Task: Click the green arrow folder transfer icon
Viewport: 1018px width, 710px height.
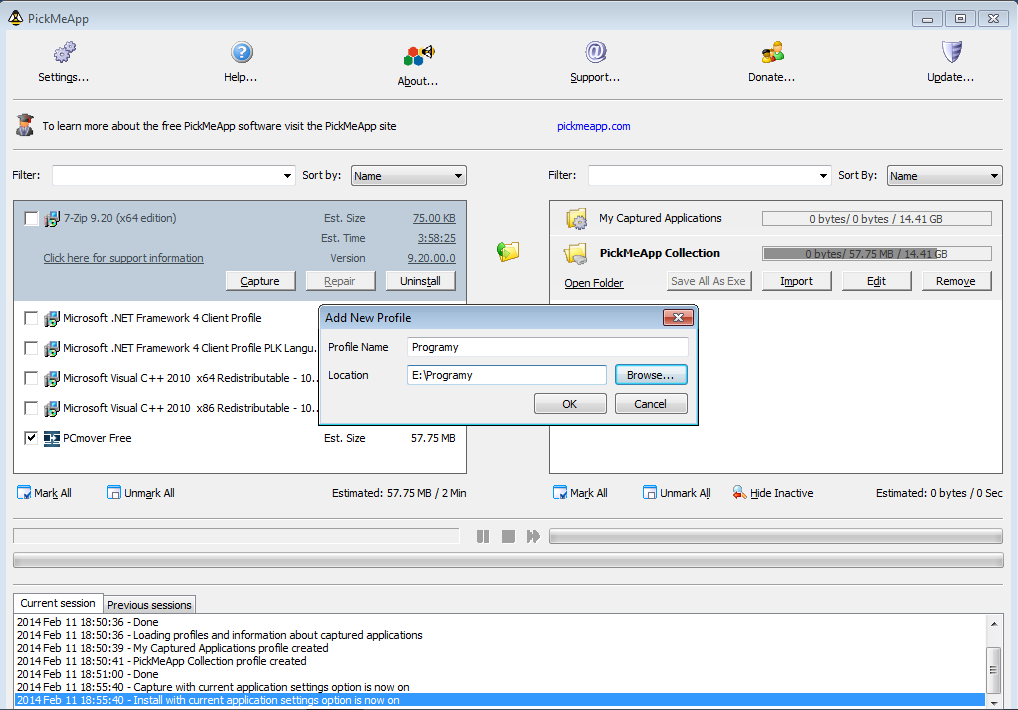Action: (x=508, y=251)
